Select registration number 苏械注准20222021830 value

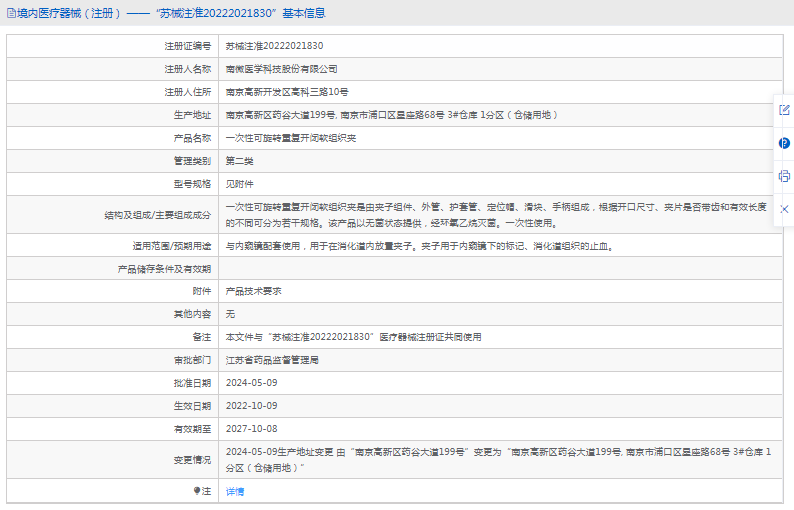pyautogui.click(x=274, y=46)
